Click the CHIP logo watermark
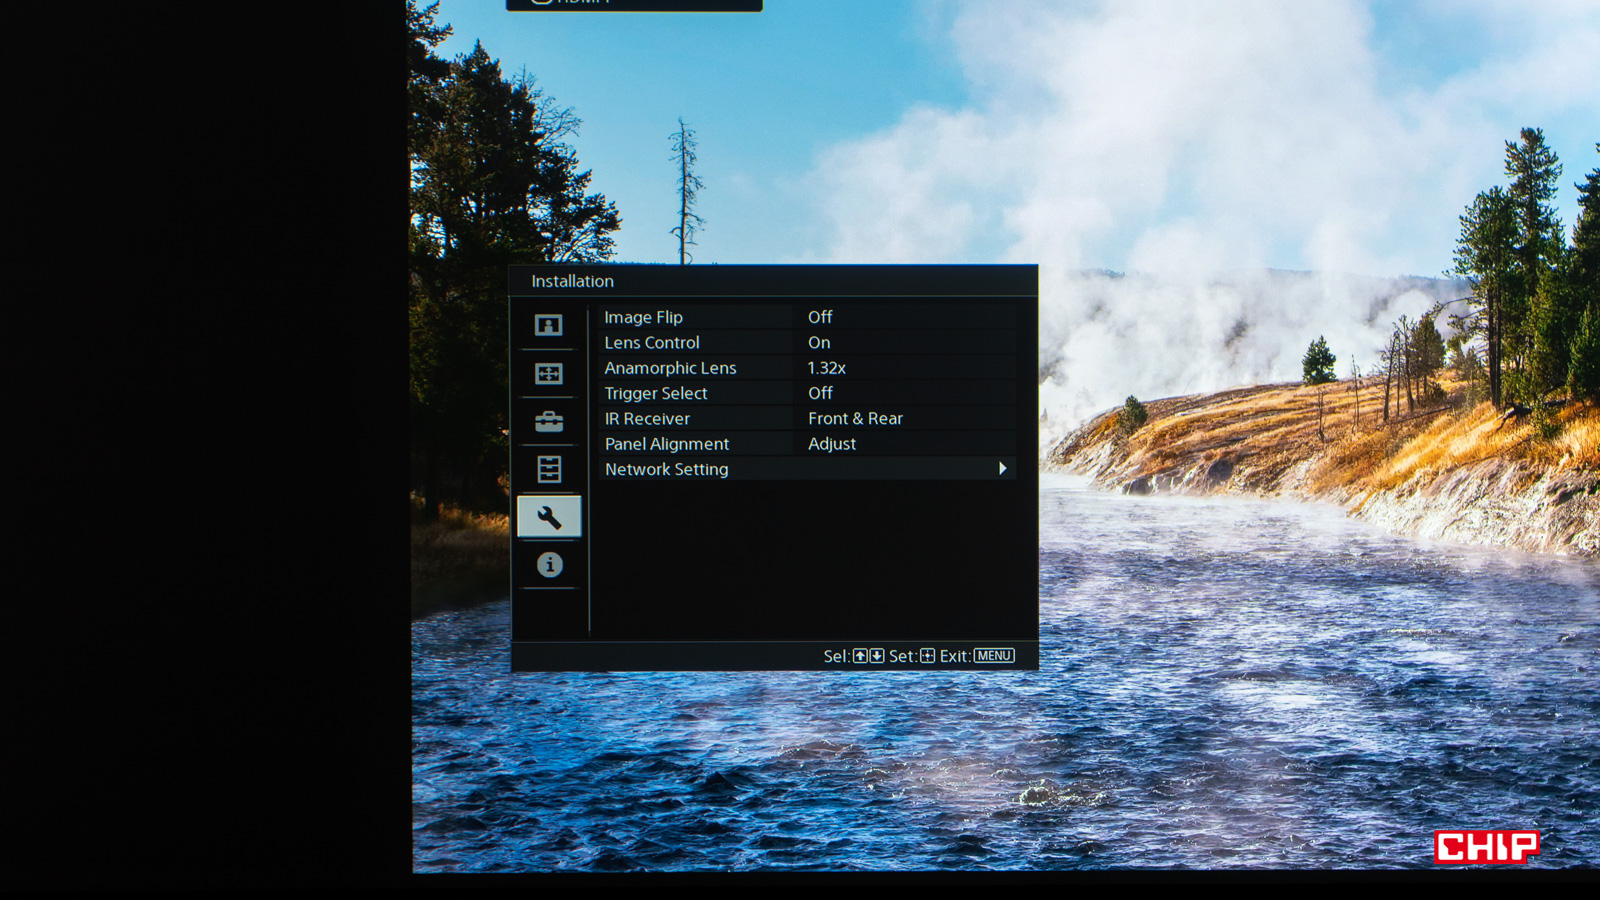The width and height of the screenshot is (1600, 900). click(1486, 847)
